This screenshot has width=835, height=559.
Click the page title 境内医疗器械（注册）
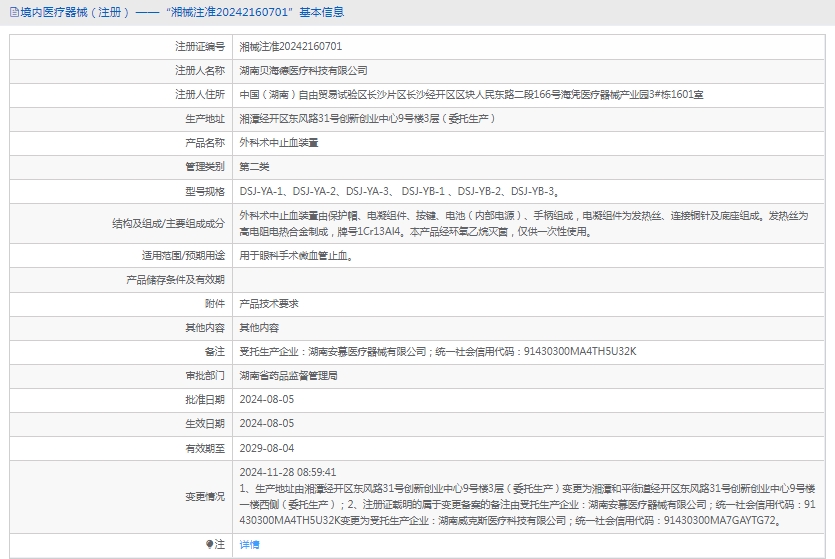coord(75,12)
